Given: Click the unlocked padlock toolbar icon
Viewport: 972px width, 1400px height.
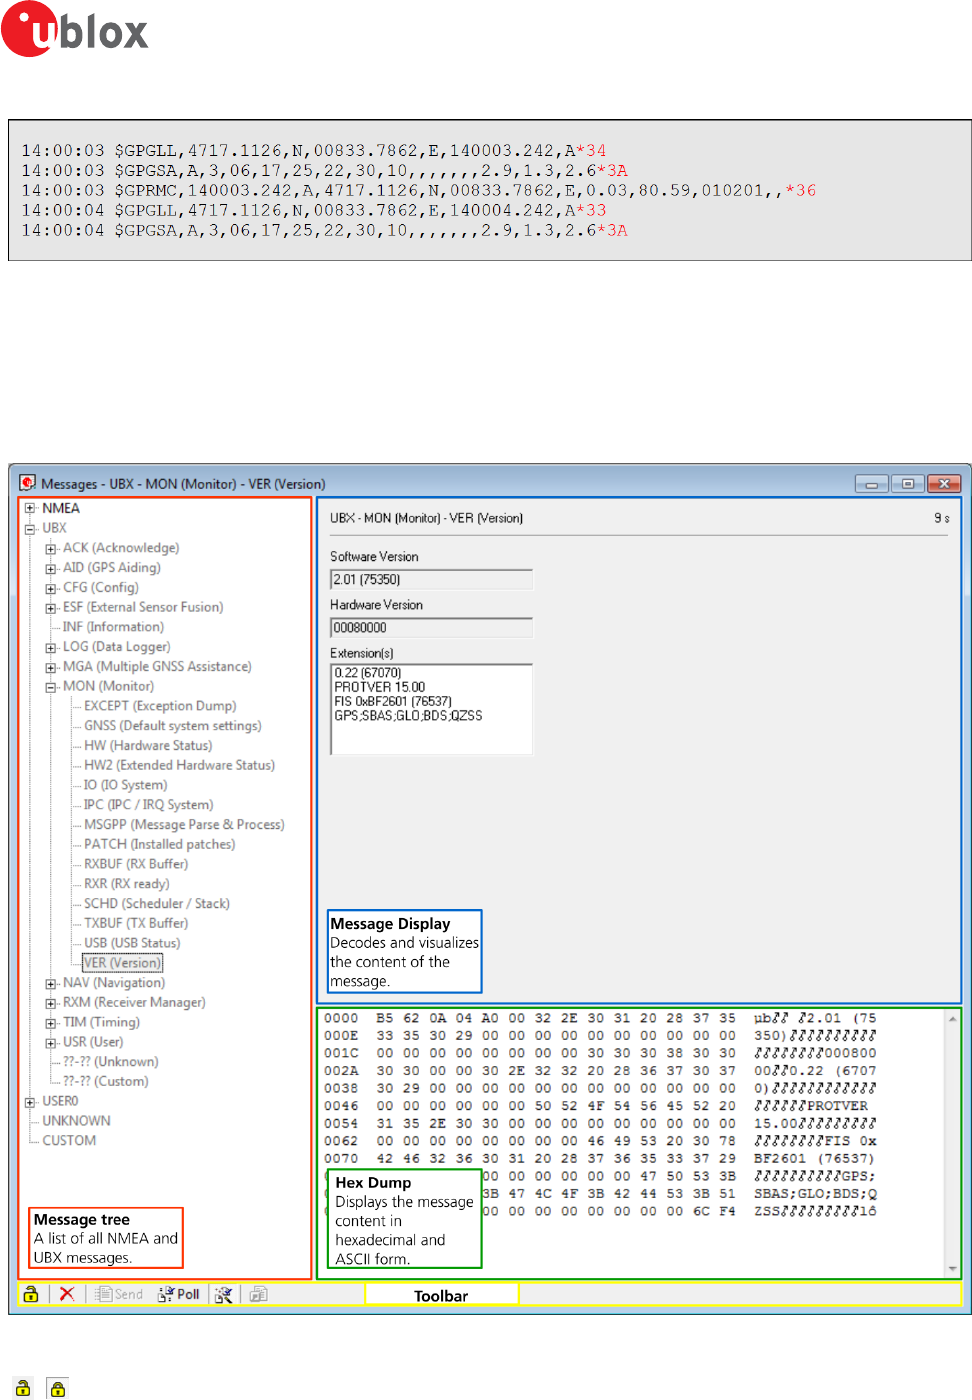Looking at the screenshot, I should (x=31, y=1294).
